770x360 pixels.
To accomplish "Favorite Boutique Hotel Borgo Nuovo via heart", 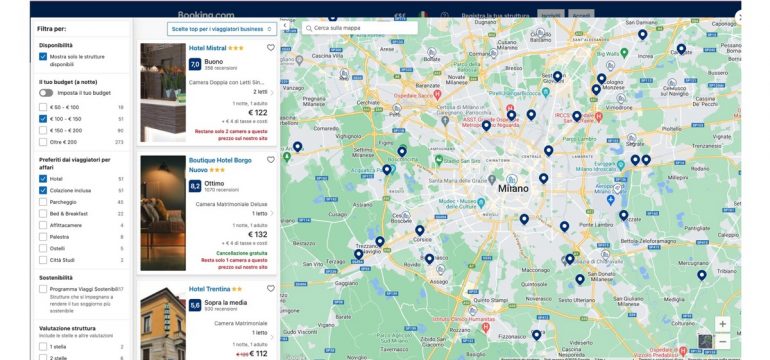I will tap(271, 160).
